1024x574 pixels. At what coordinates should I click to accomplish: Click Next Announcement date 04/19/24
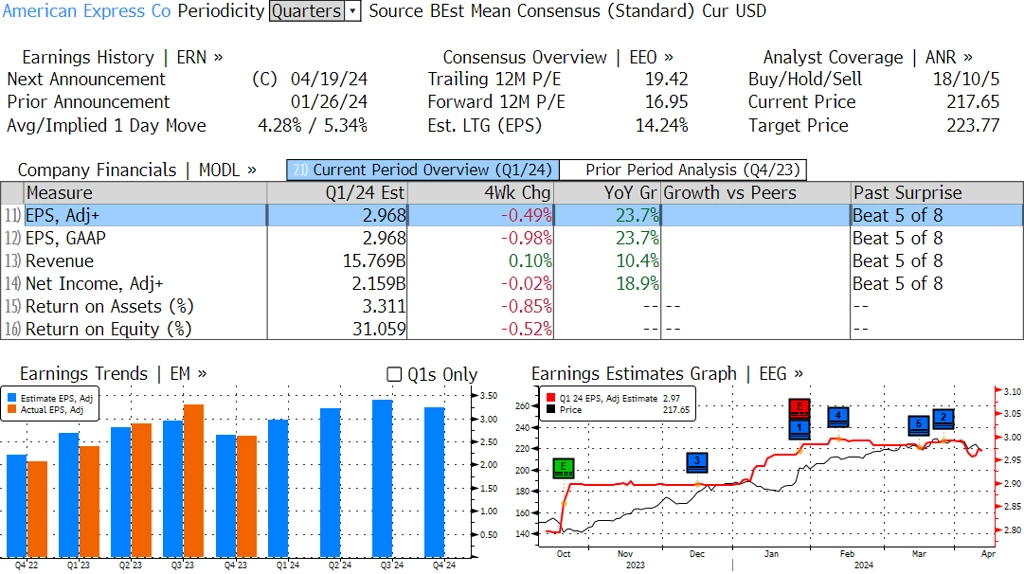pos(329,80)
